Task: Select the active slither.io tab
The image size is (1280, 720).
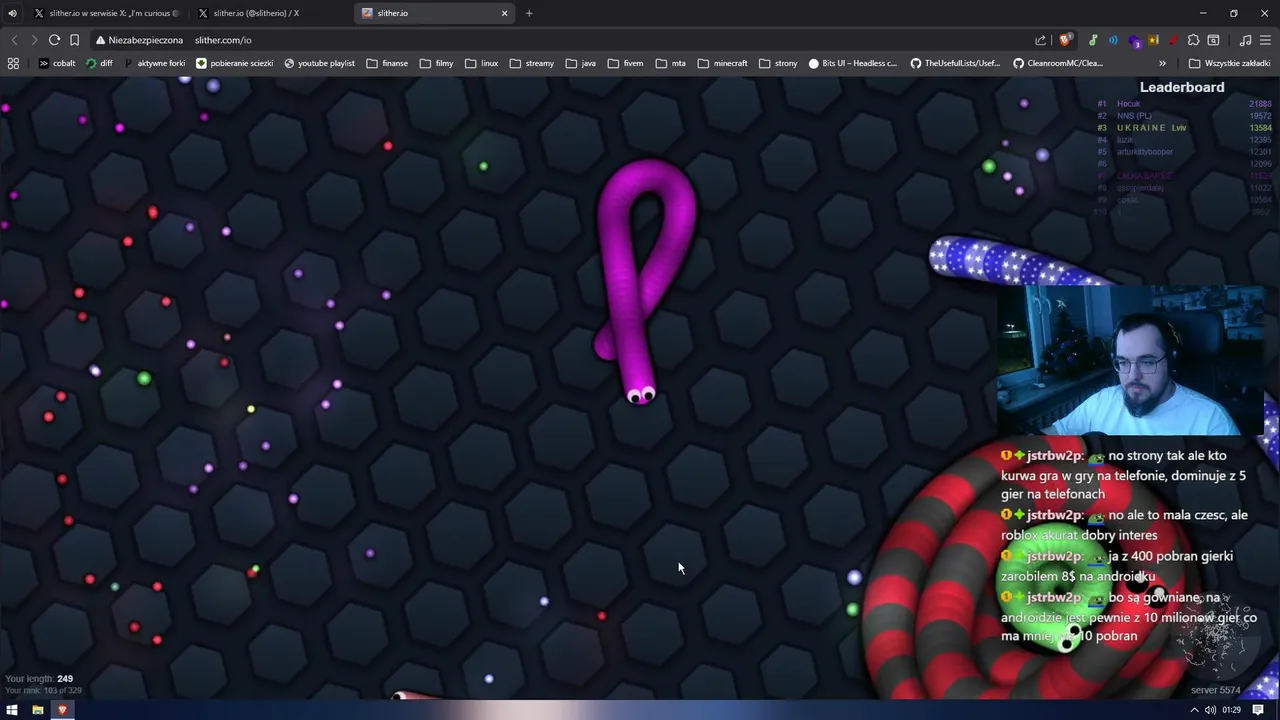Action: click(x=435, y=13)
